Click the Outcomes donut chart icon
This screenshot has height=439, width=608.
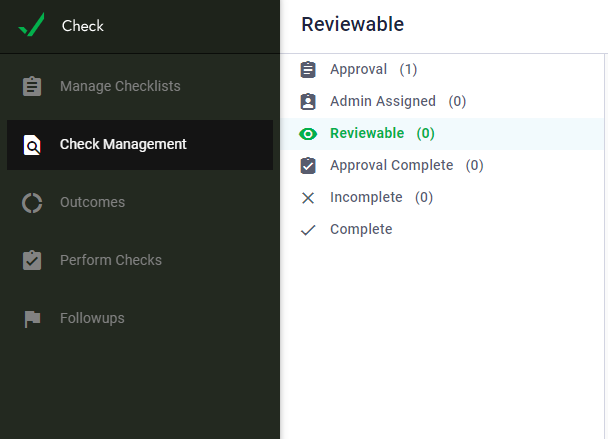(32, 203)
